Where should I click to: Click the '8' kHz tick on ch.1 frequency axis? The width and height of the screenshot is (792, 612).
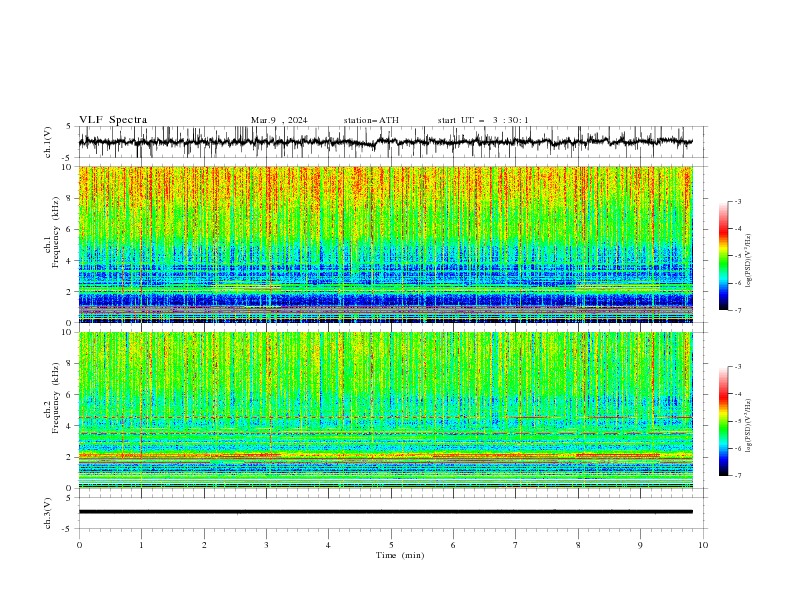[x=70, y=198]
